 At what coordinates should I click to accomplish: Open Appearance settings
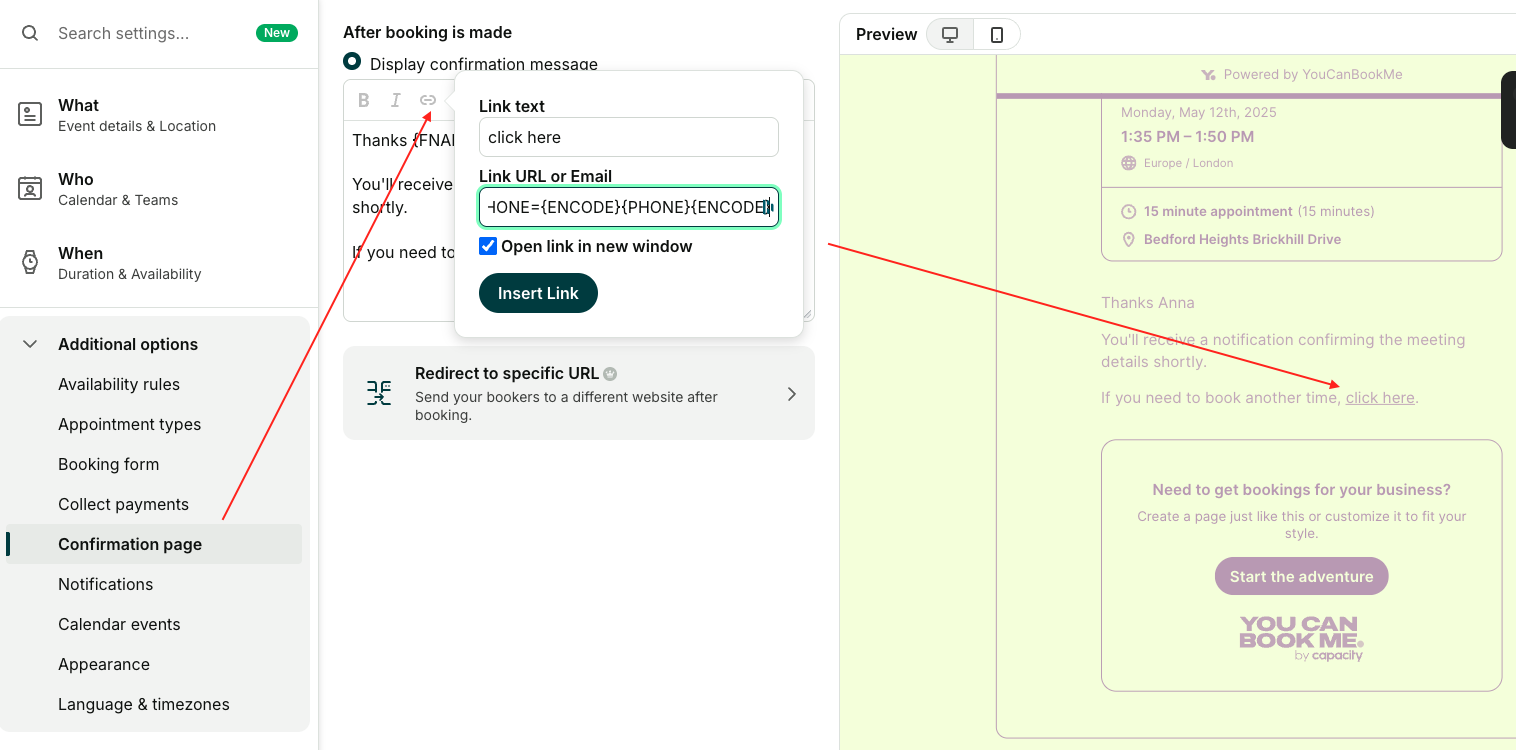tap(104, 664)
